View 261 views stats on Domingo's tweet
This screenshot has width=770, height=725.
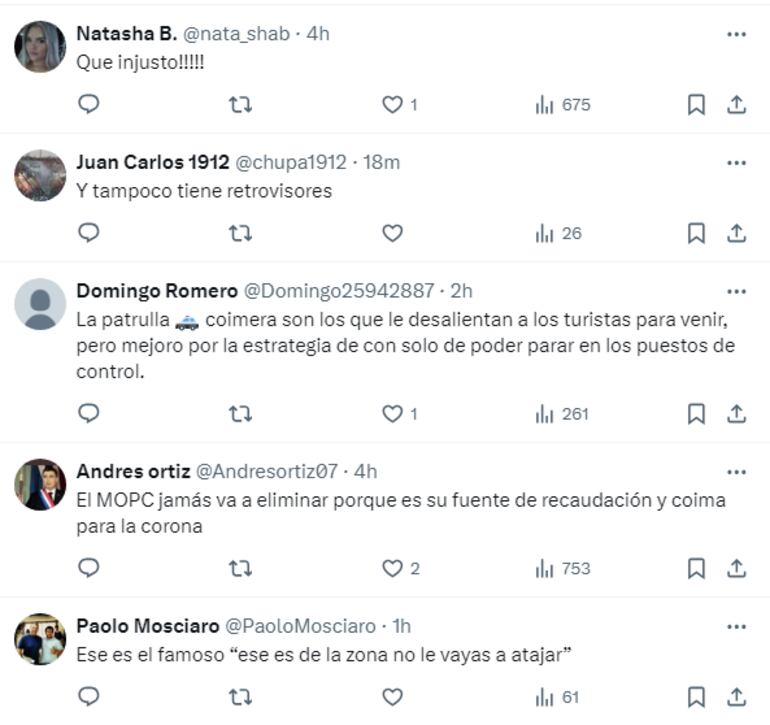(563, 413)
